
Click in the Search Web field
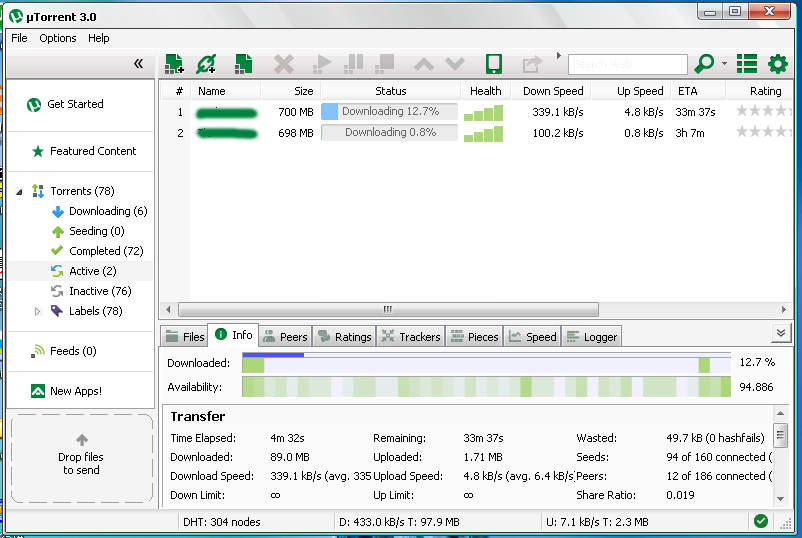click(x=628, y=64)
